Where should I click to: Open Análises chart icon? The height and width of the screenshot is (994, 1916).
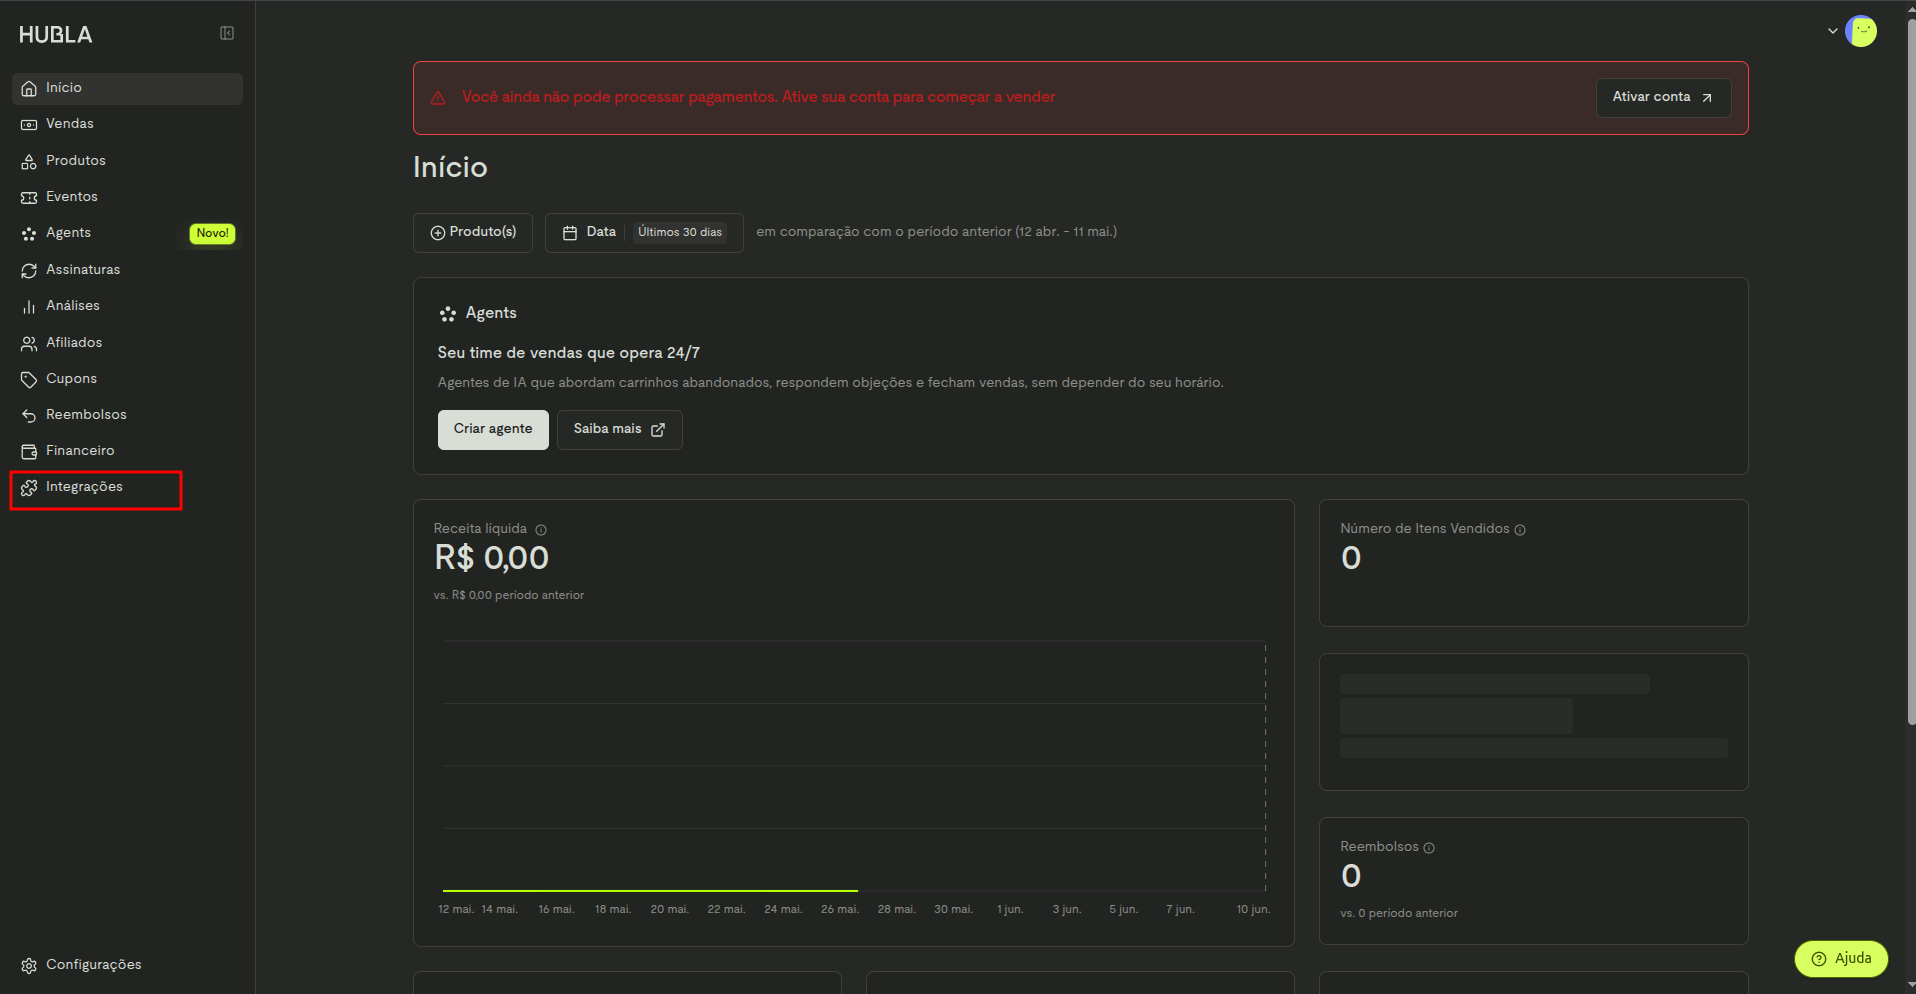29,306
